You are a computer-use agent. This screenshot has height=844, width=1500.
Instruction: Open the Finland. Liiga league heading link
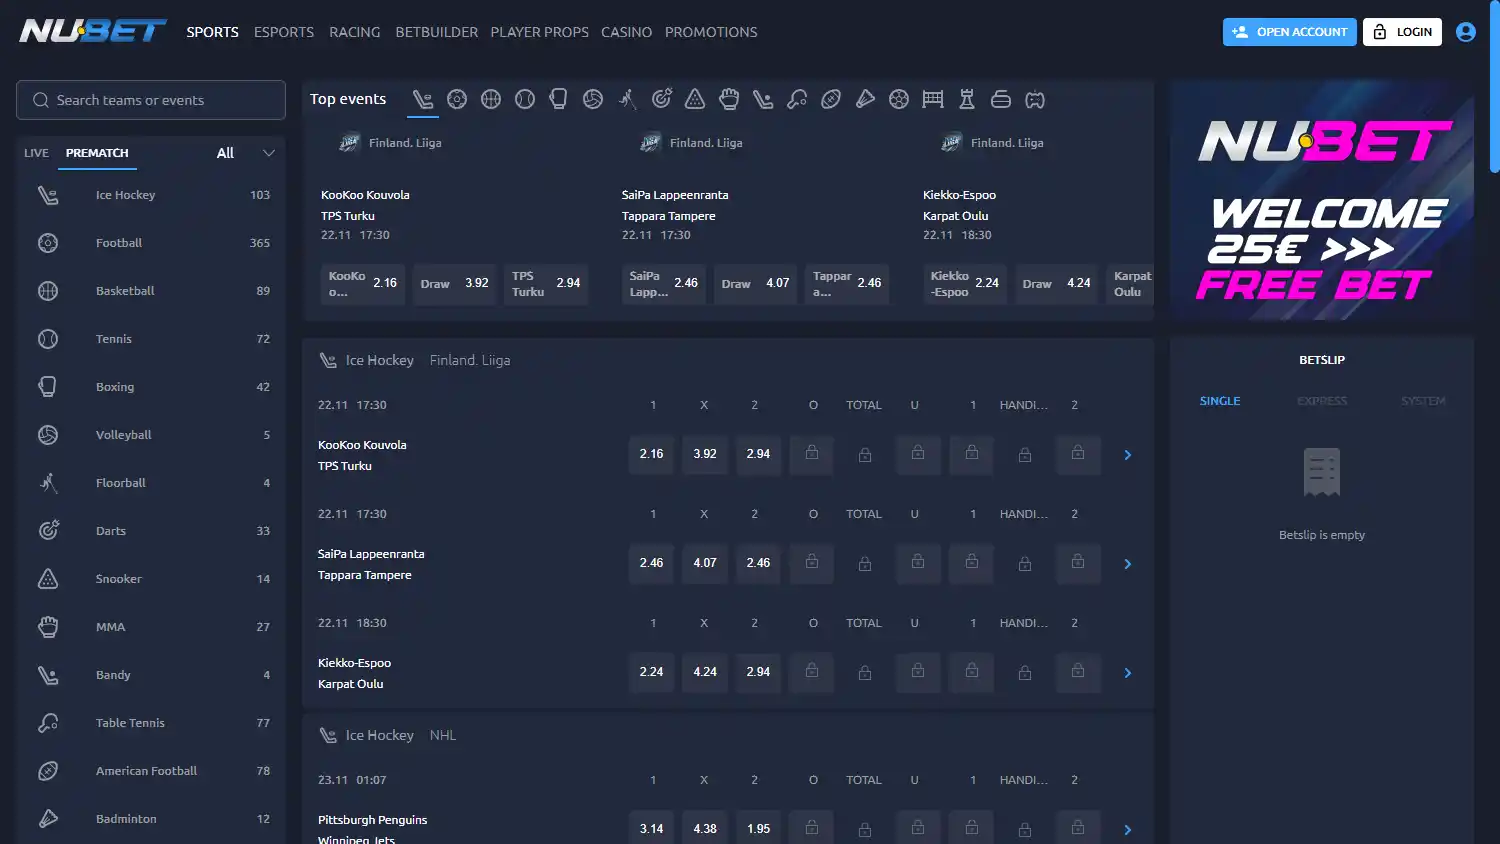pyautogui.click(x=470, y=360)
